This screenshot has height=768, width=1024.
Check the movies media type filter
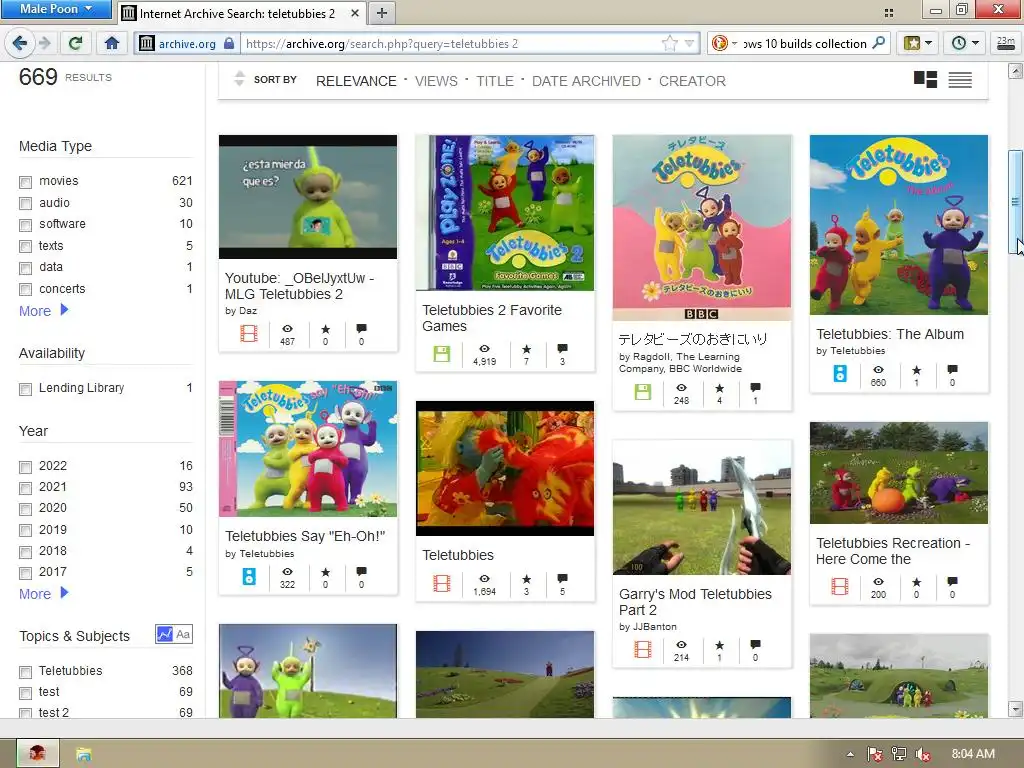25,182
